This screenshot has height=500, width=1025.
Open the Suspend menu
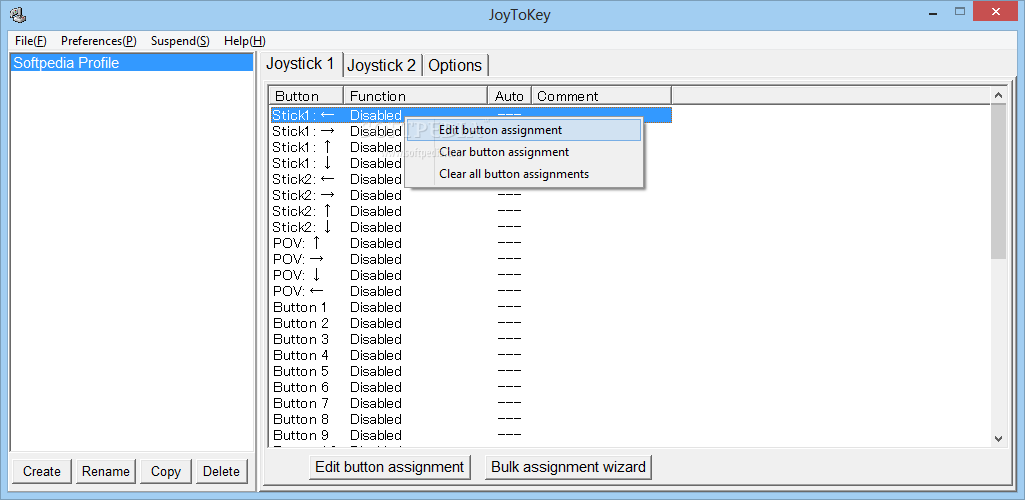[180, 41]
